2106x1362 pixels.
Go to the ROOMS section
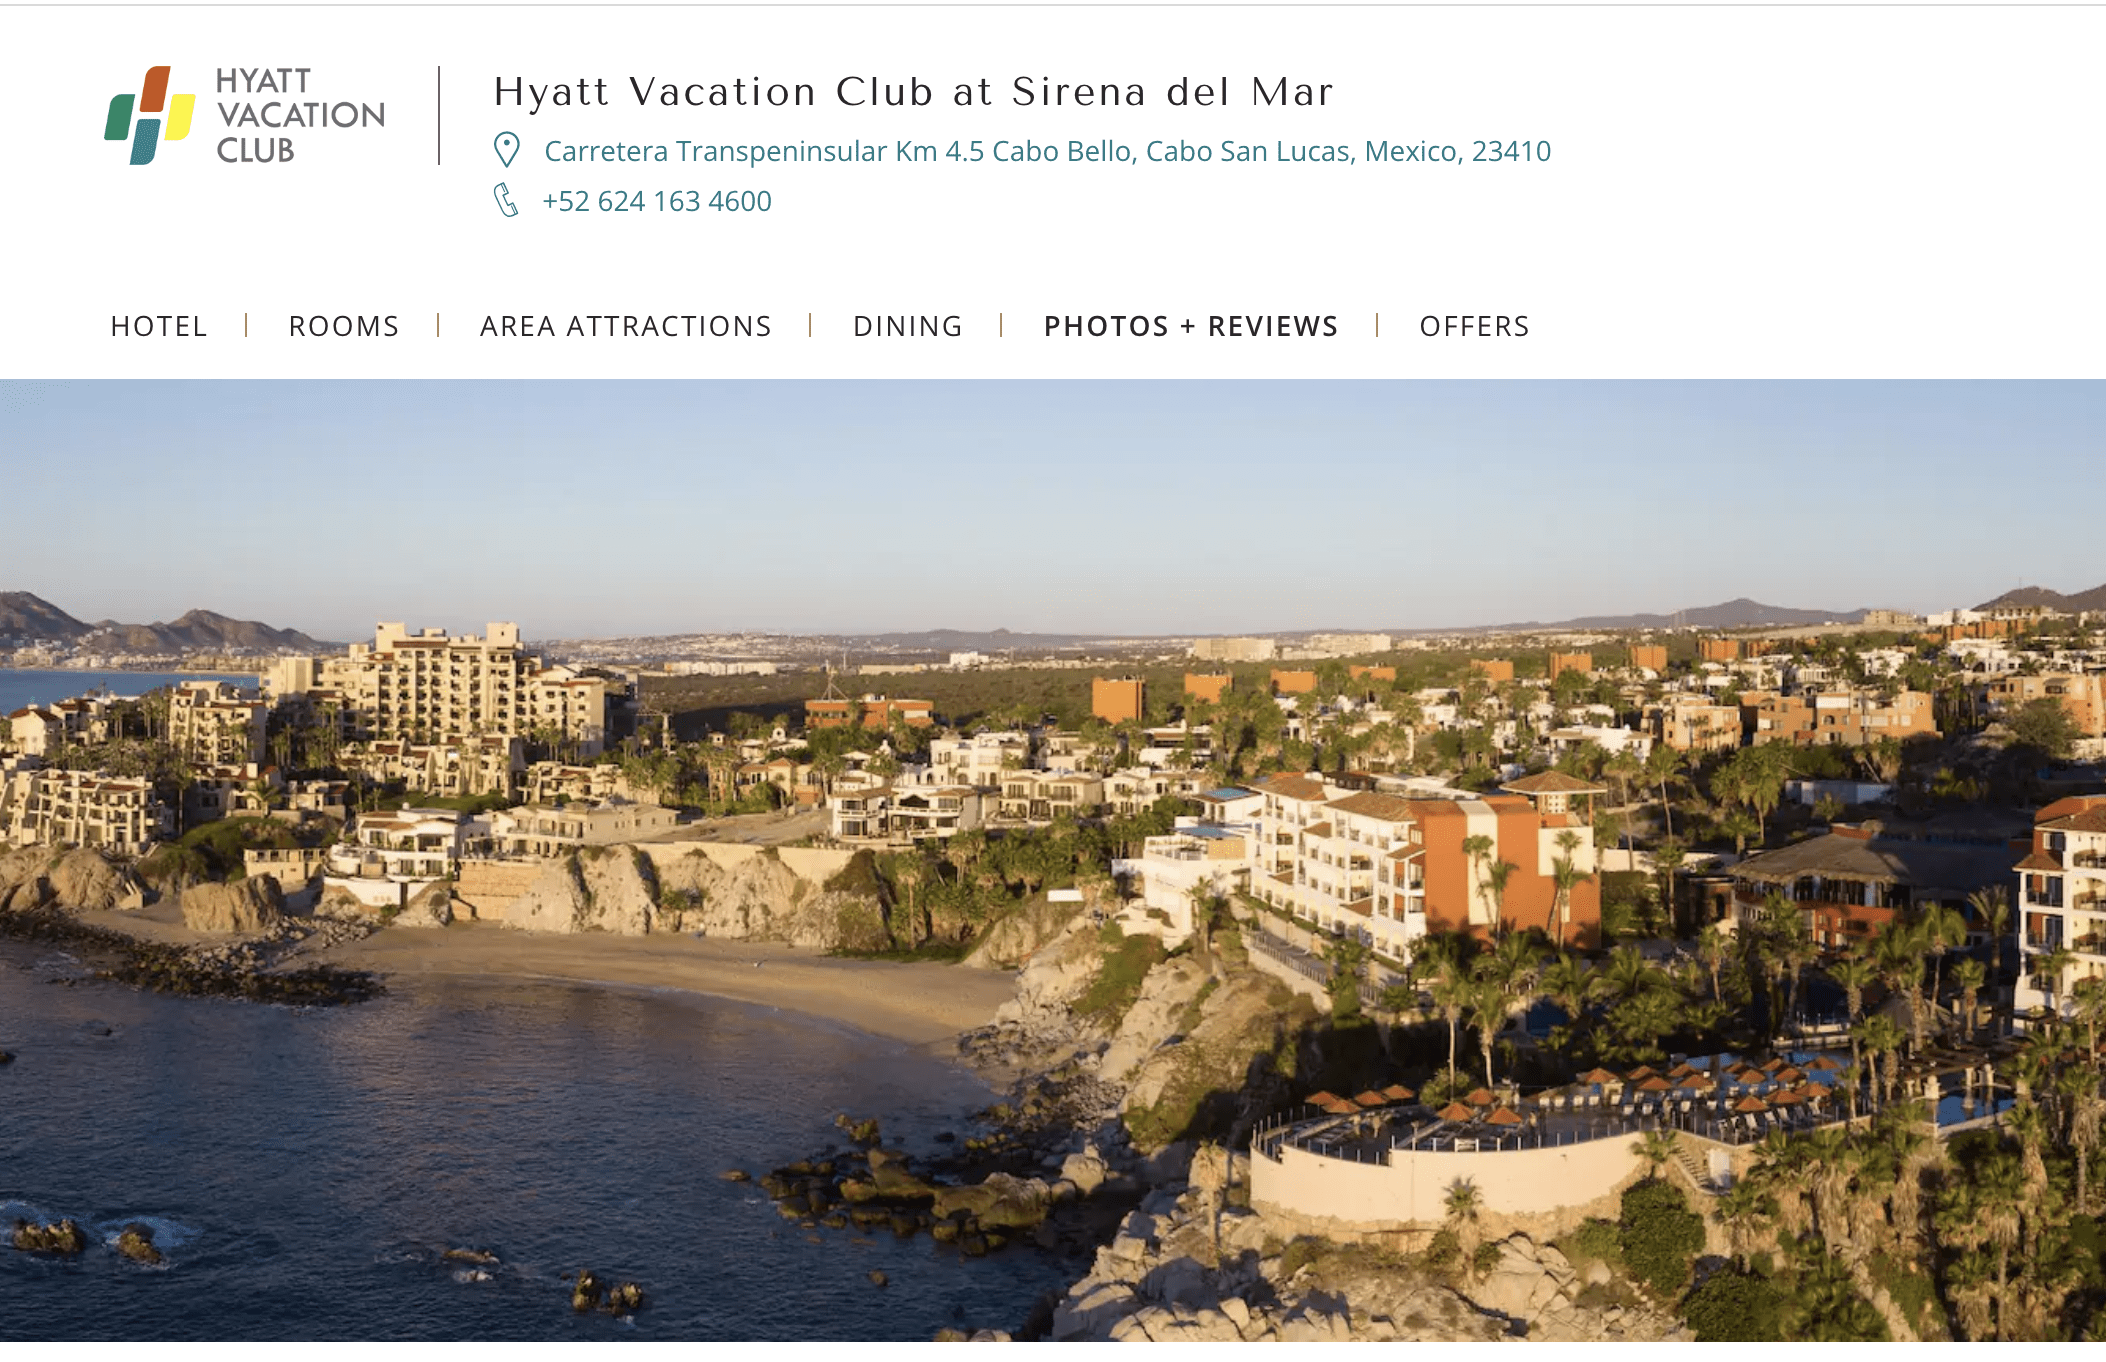344,326
